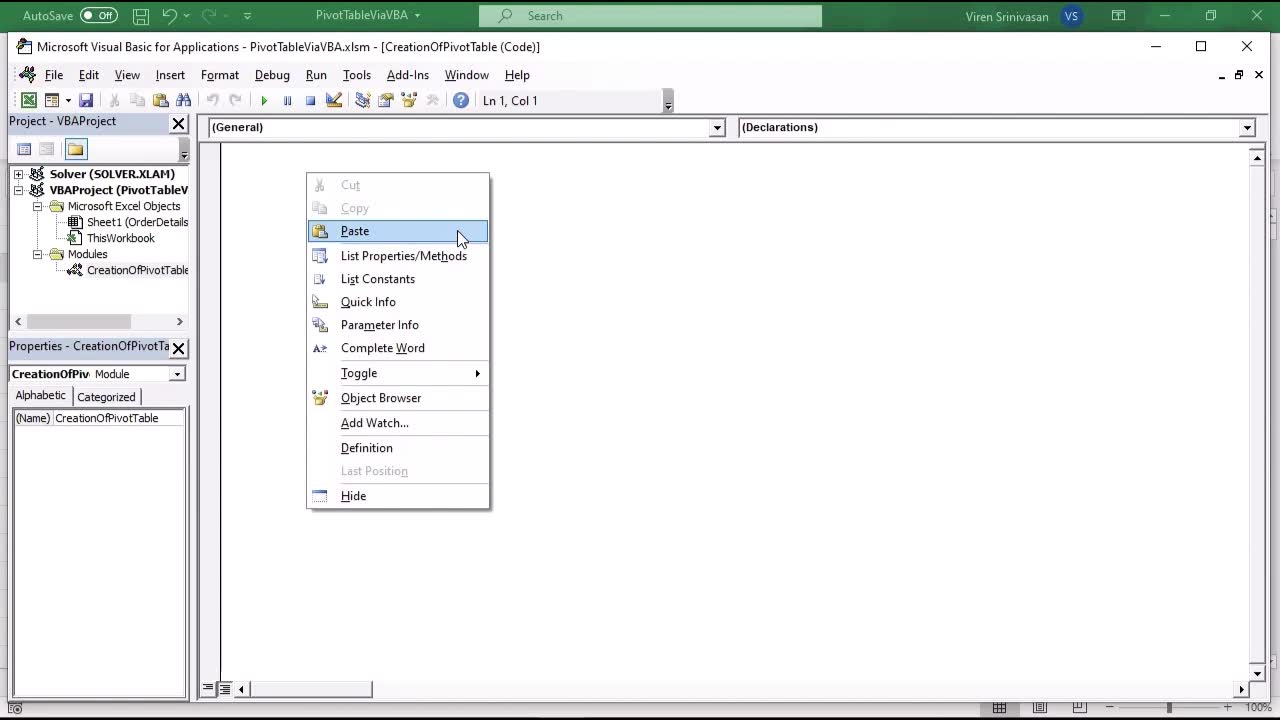The image size is (1280, 720).
Task: Toggle Excel AutoSave off switch
Action: click(x=98, y=16)
